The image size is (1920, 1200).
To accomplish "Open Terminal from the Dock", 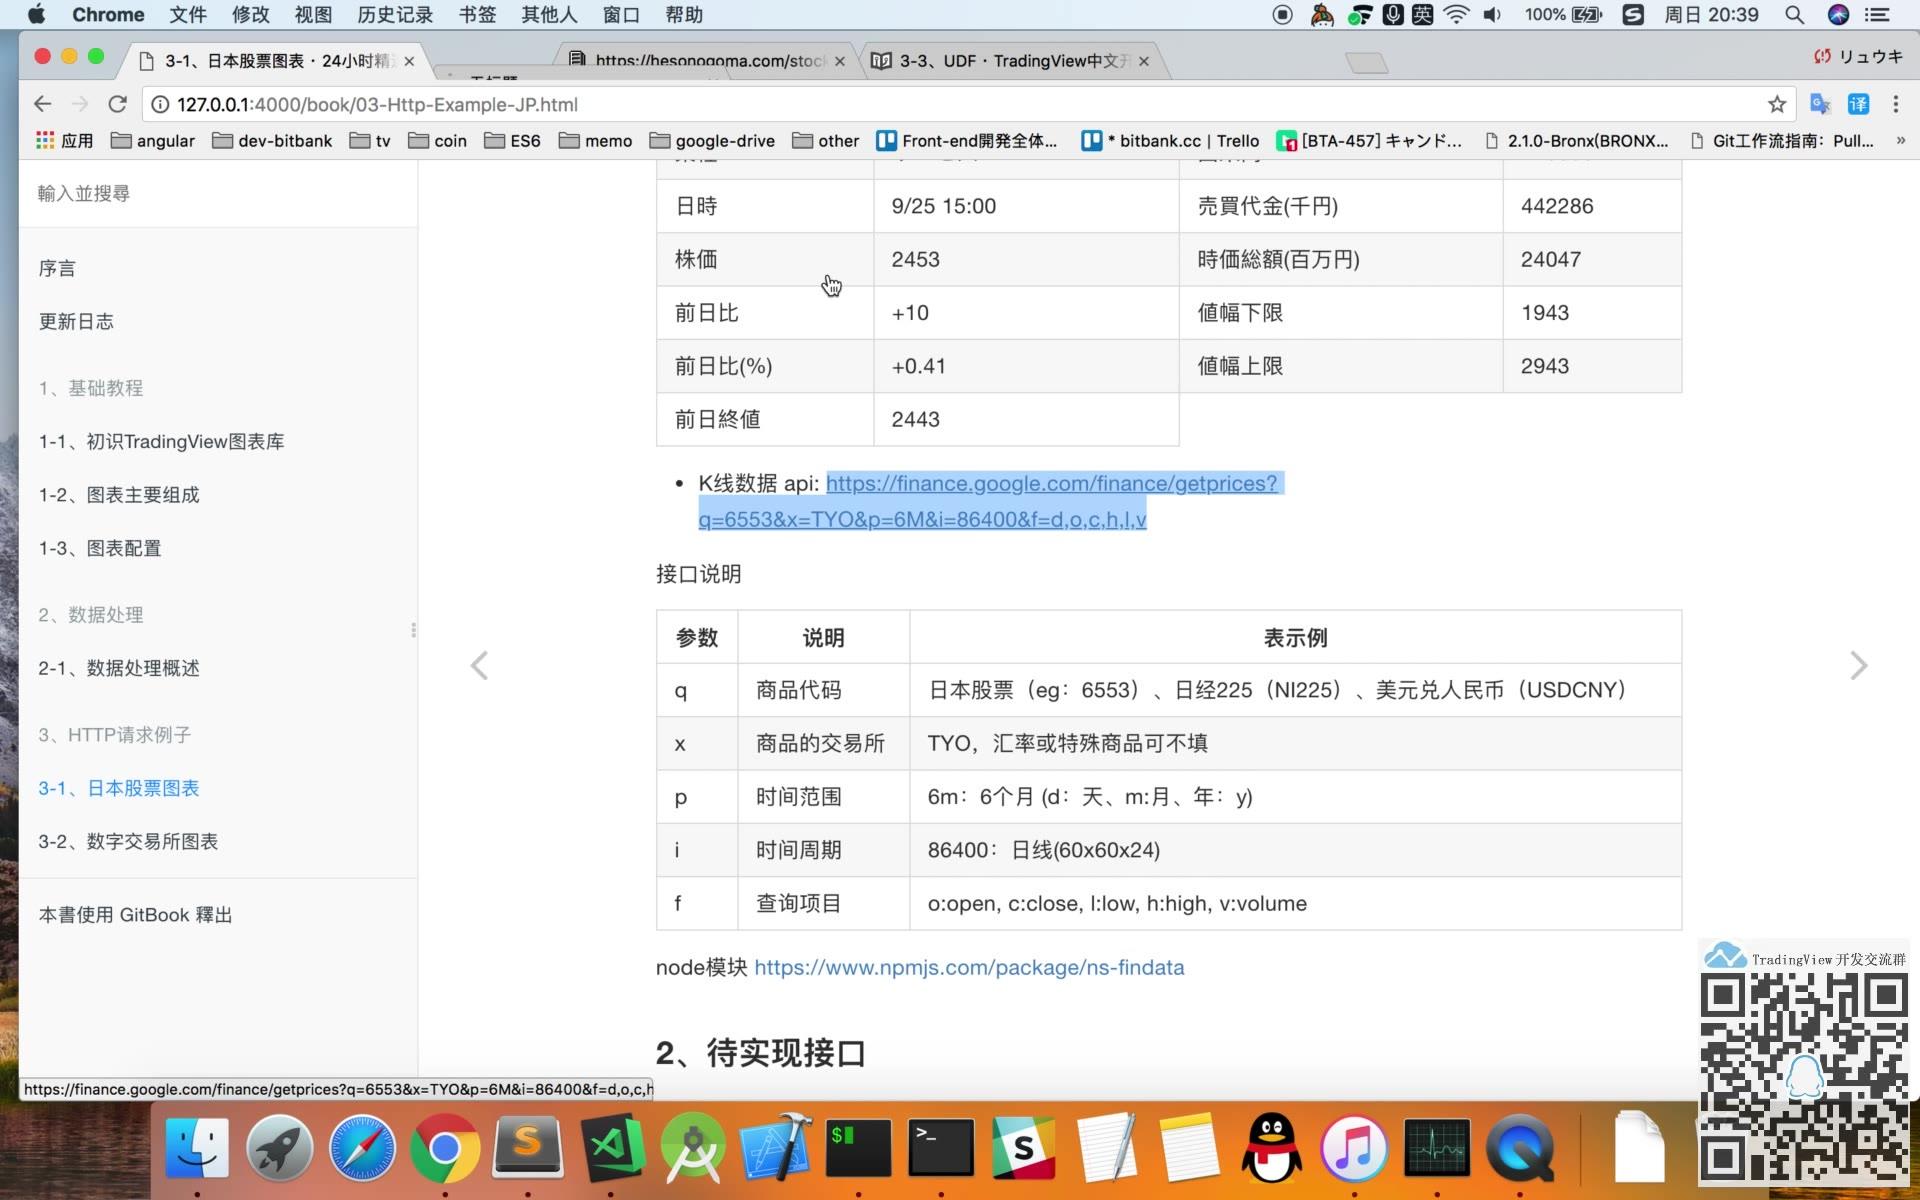I will [941, 1148].
